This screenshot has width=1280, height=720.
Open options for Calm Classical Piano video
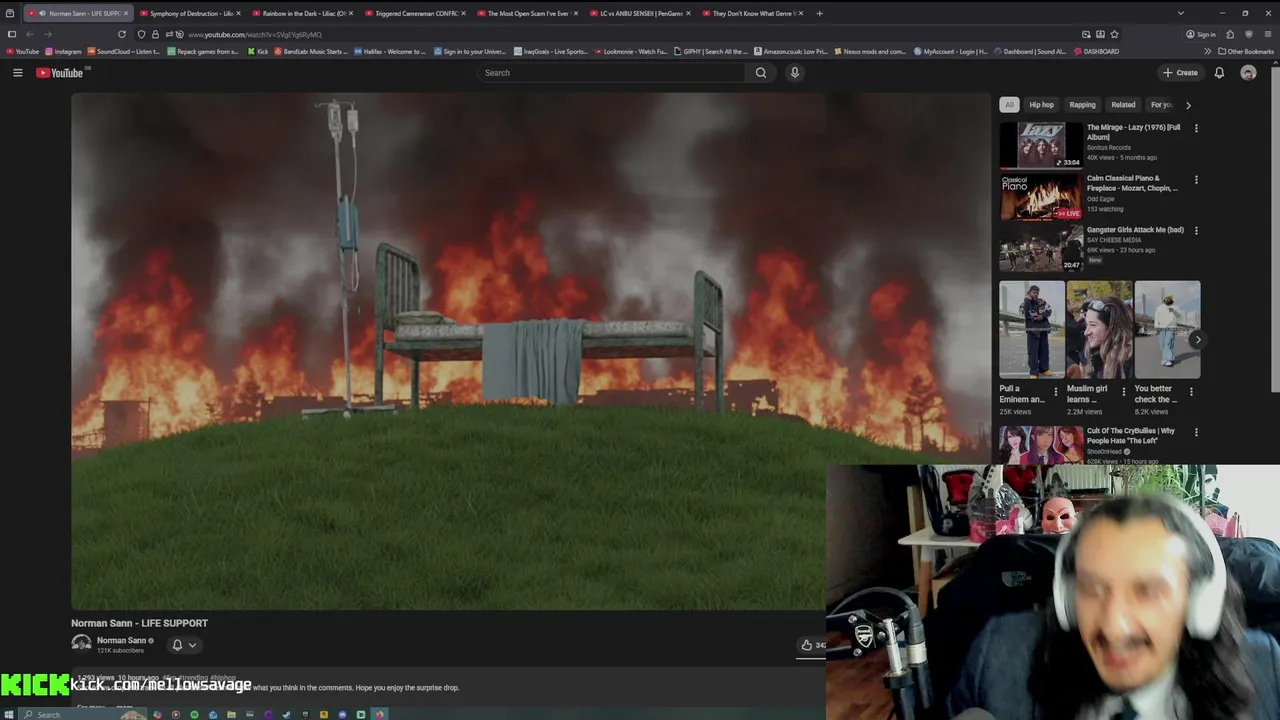[1196, 179]
